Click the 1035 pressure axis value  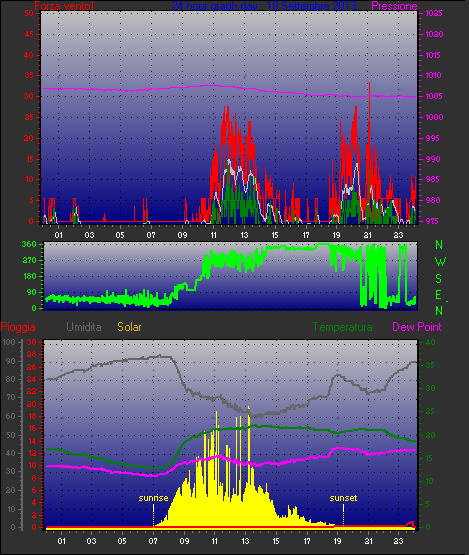point(434,13)
